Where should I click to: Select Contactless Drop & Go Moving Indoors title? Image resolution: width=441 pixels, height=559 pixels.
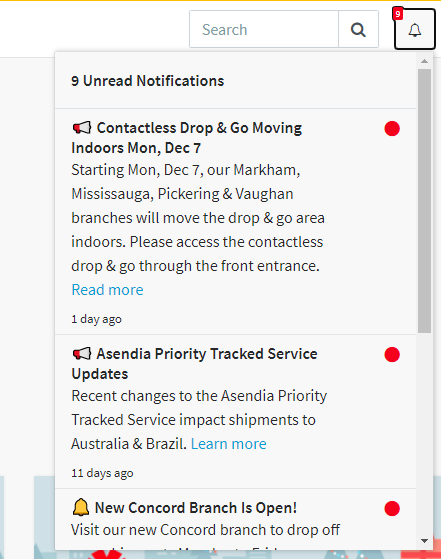187,138
